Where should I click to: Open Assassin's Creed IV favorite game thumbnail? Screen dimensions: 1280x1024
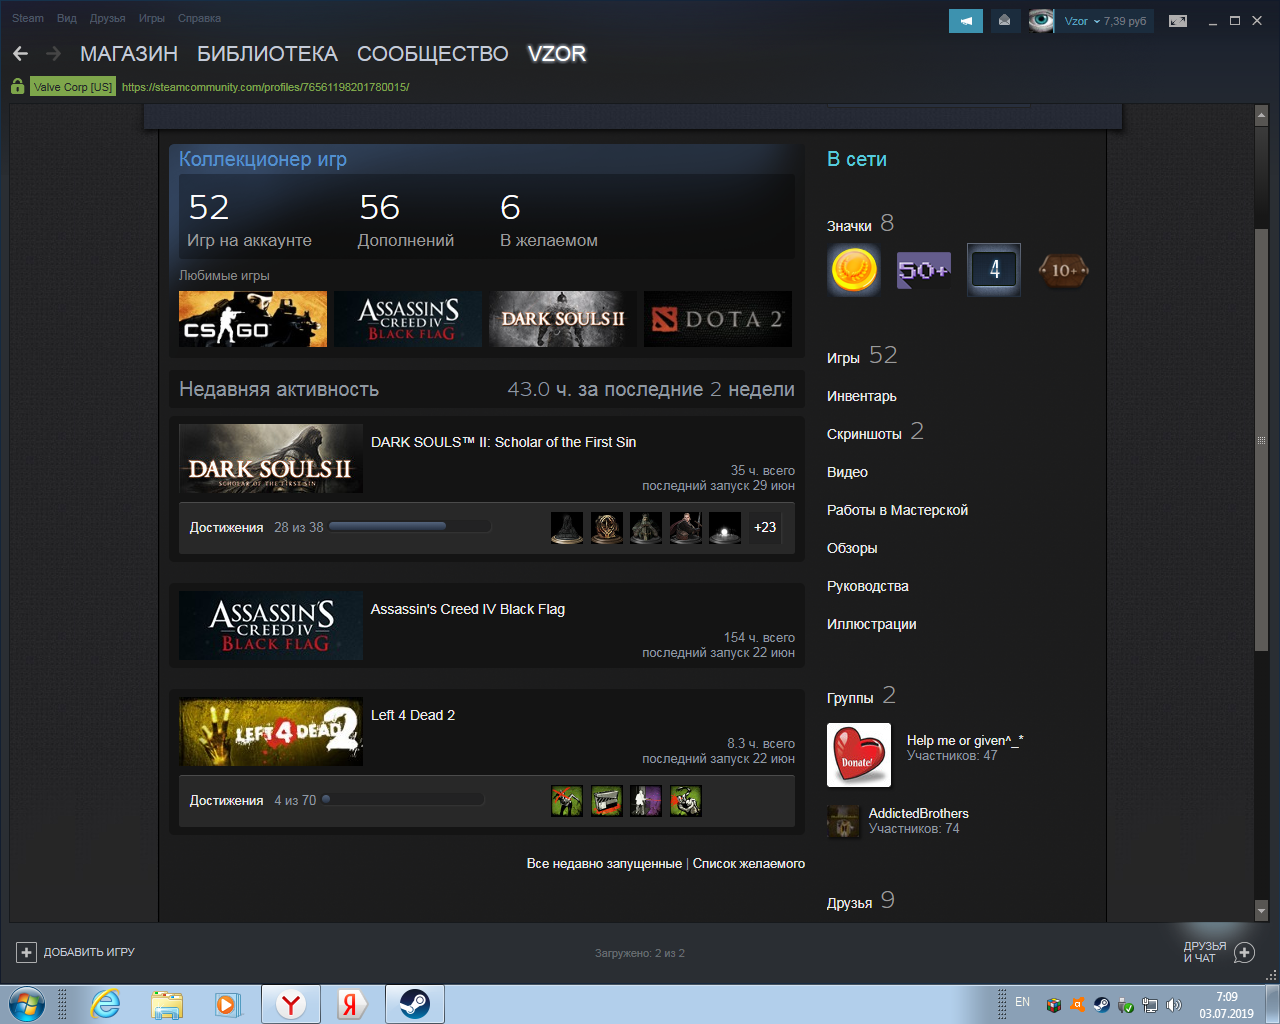[x=408, y=319]
